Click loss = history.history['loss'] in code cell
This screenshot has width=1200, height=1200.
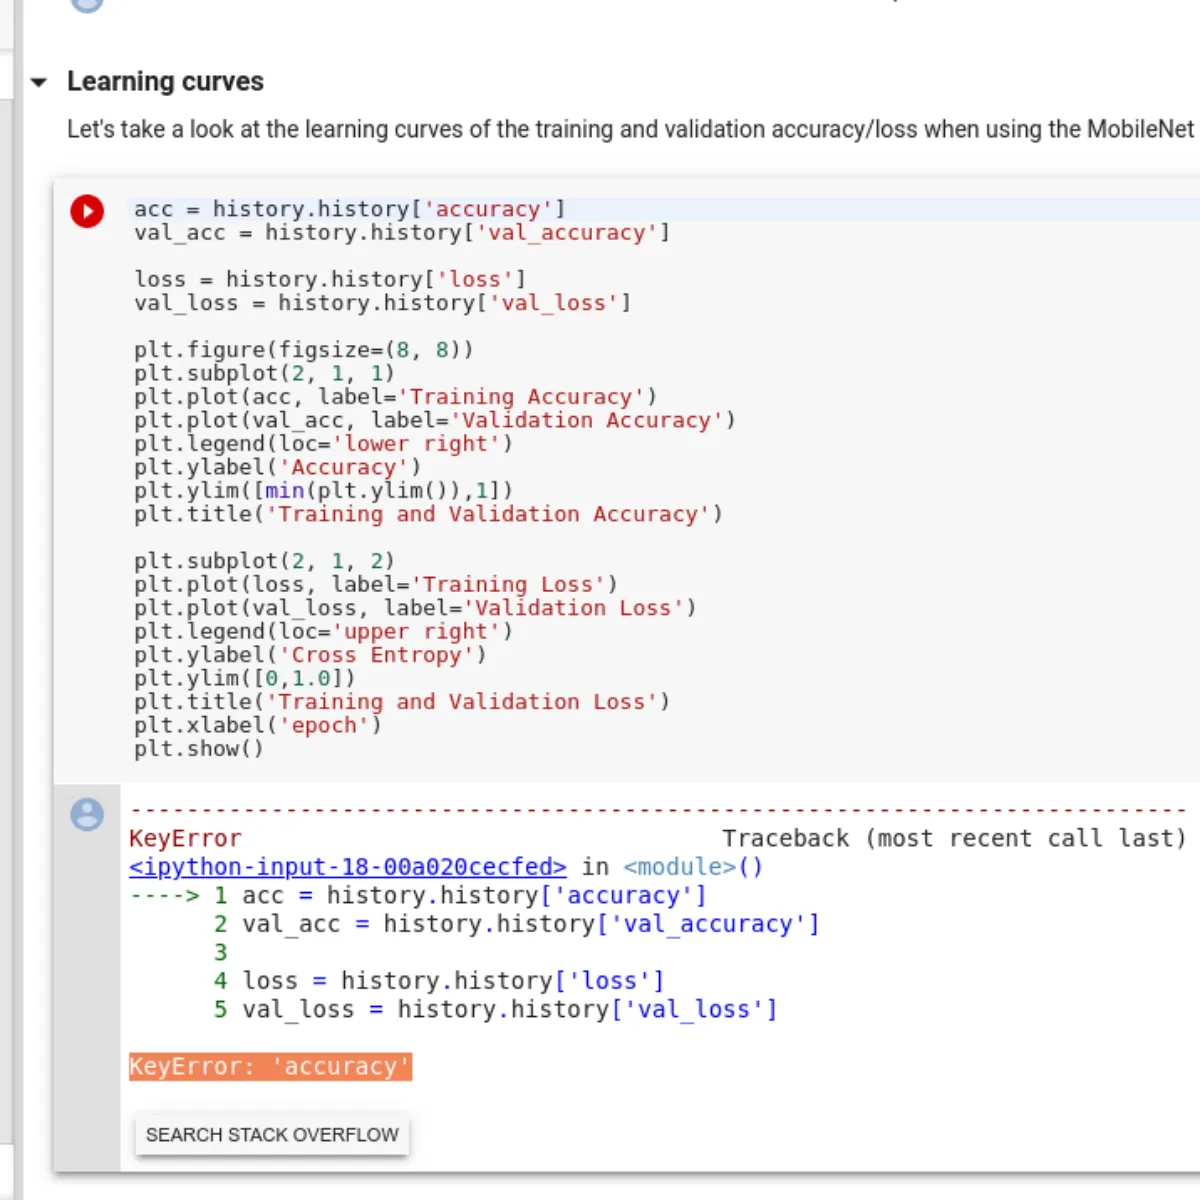pos(330,279)
